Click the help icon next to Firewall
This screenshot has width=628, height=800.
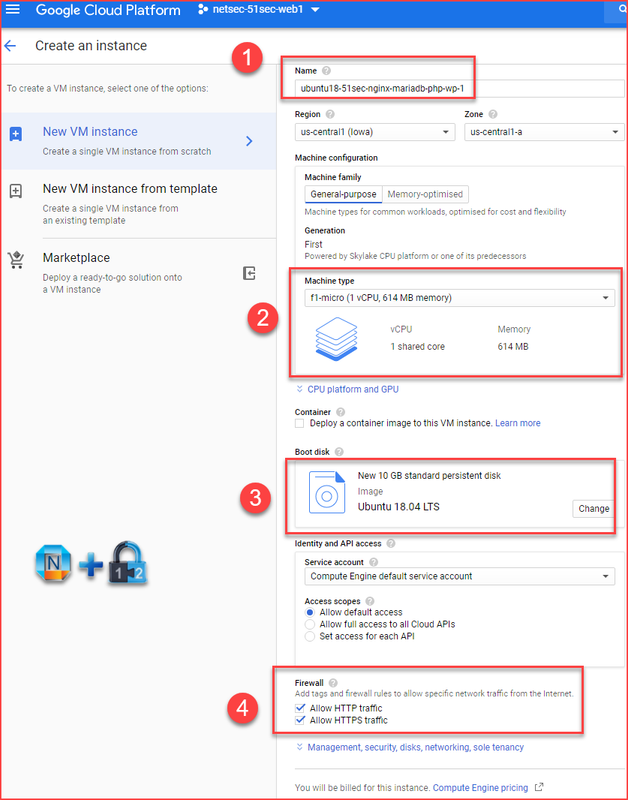click(x=333, y=683)
